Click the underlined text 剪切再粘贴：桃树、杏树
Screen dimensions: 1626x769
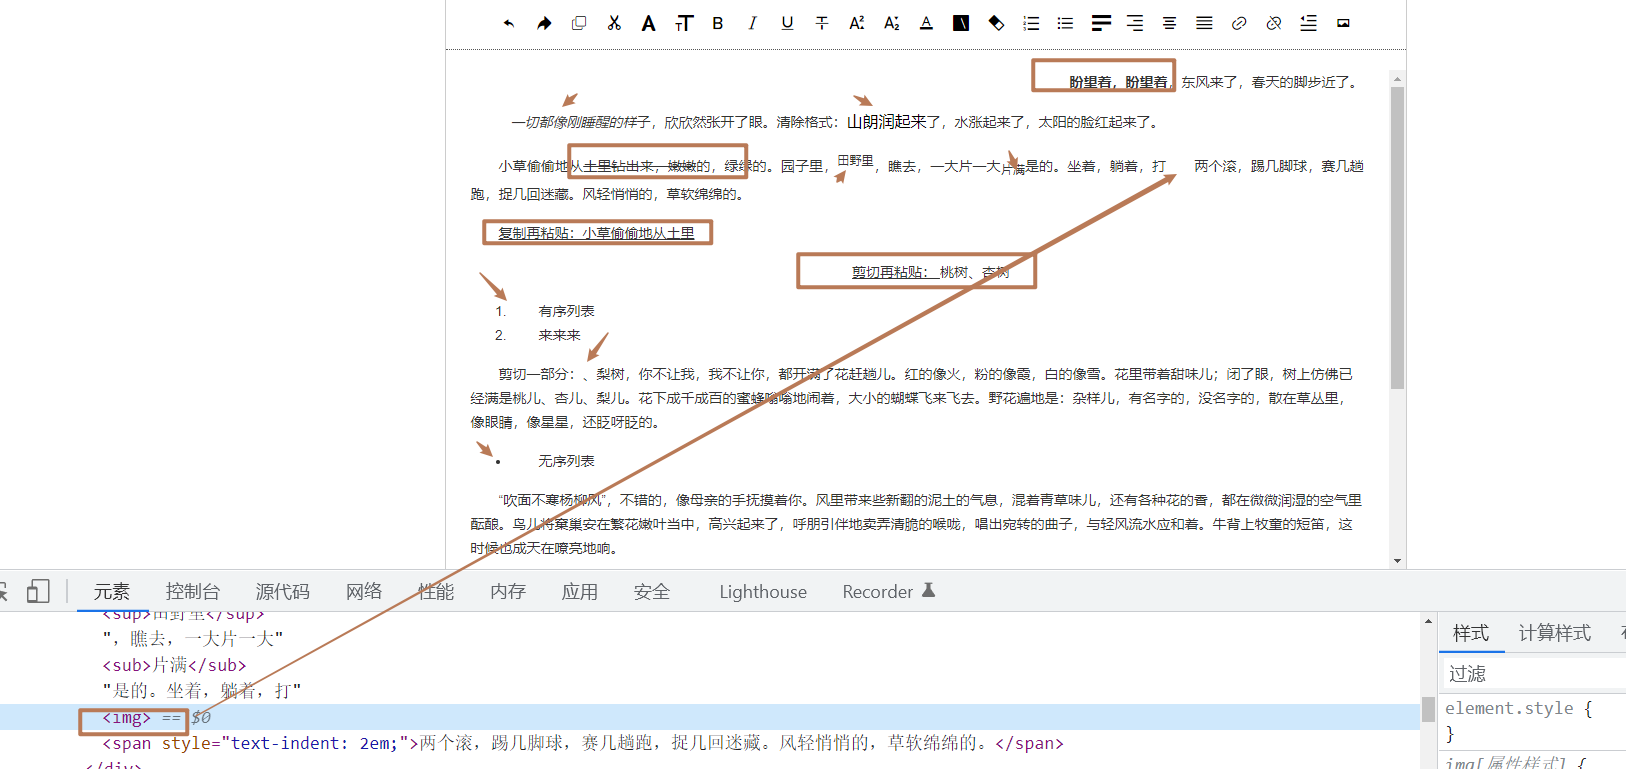click(x=930, y=272)
